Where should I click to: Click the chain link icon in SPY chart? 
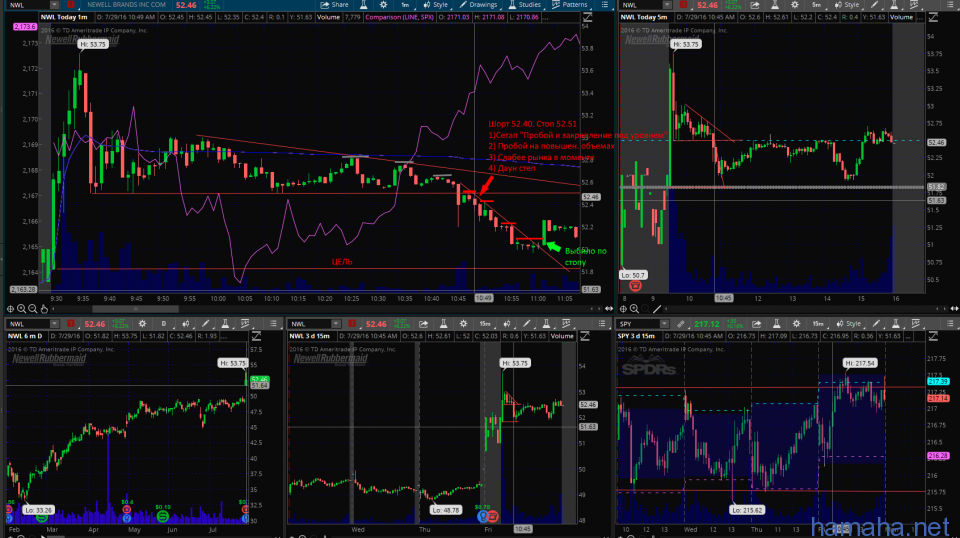[x=681, y=324]
